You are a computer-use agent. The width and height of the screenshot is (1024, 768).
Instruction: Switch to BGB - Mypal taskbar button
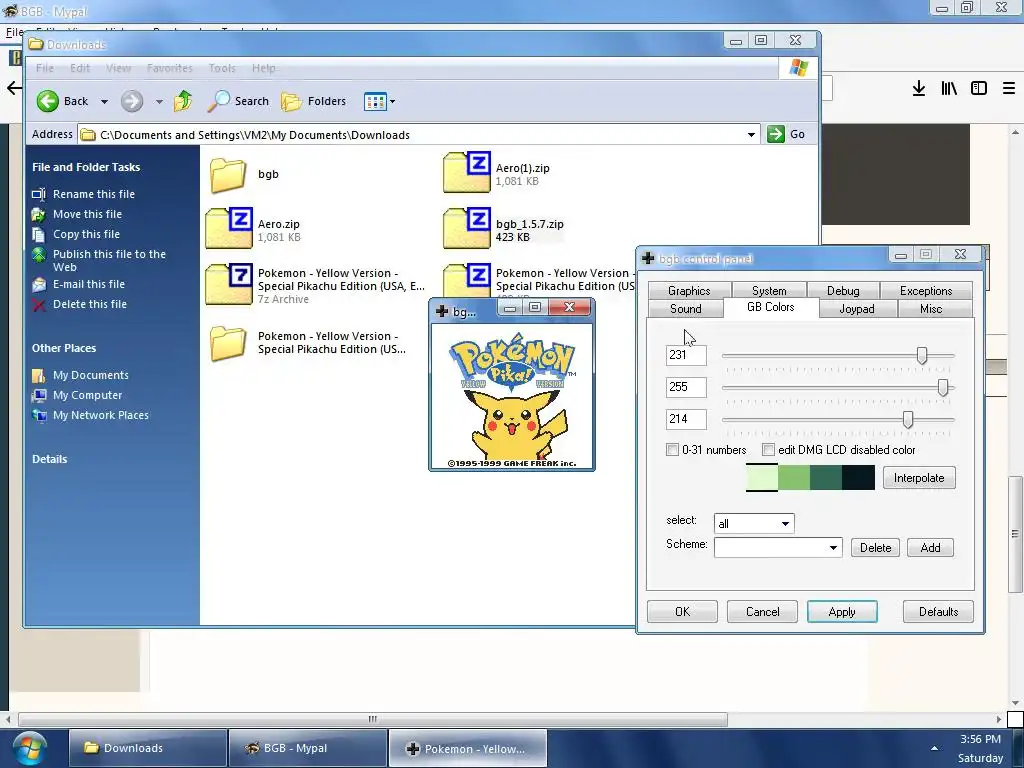pyautogui.click(x=307, y=748)
